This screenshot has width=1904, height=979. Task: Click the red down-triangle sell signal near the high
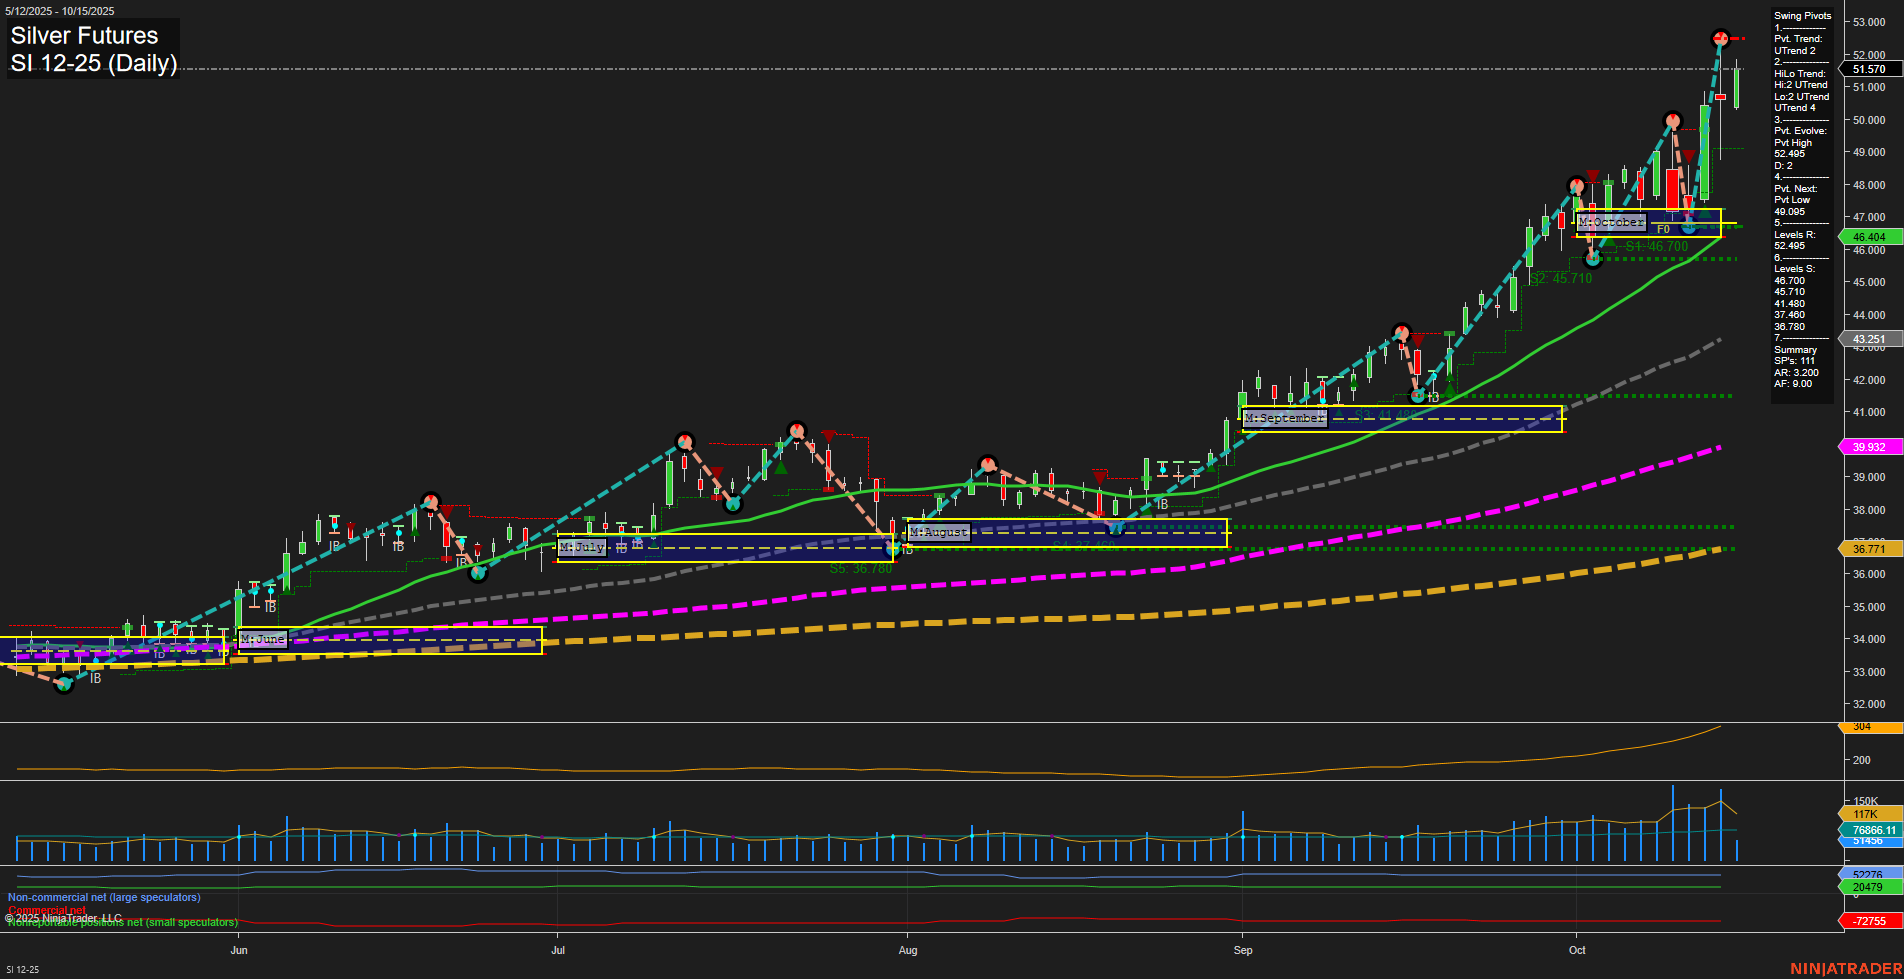(1689, 156)
